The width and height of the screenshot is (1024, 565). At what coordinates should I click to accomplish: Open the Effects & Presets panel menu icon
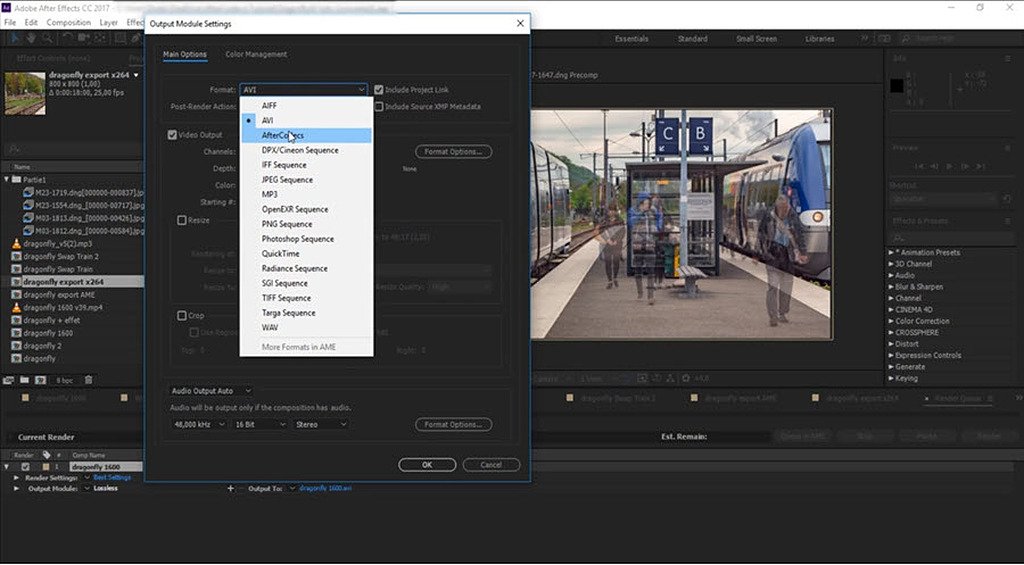(x=1009, y=221)
